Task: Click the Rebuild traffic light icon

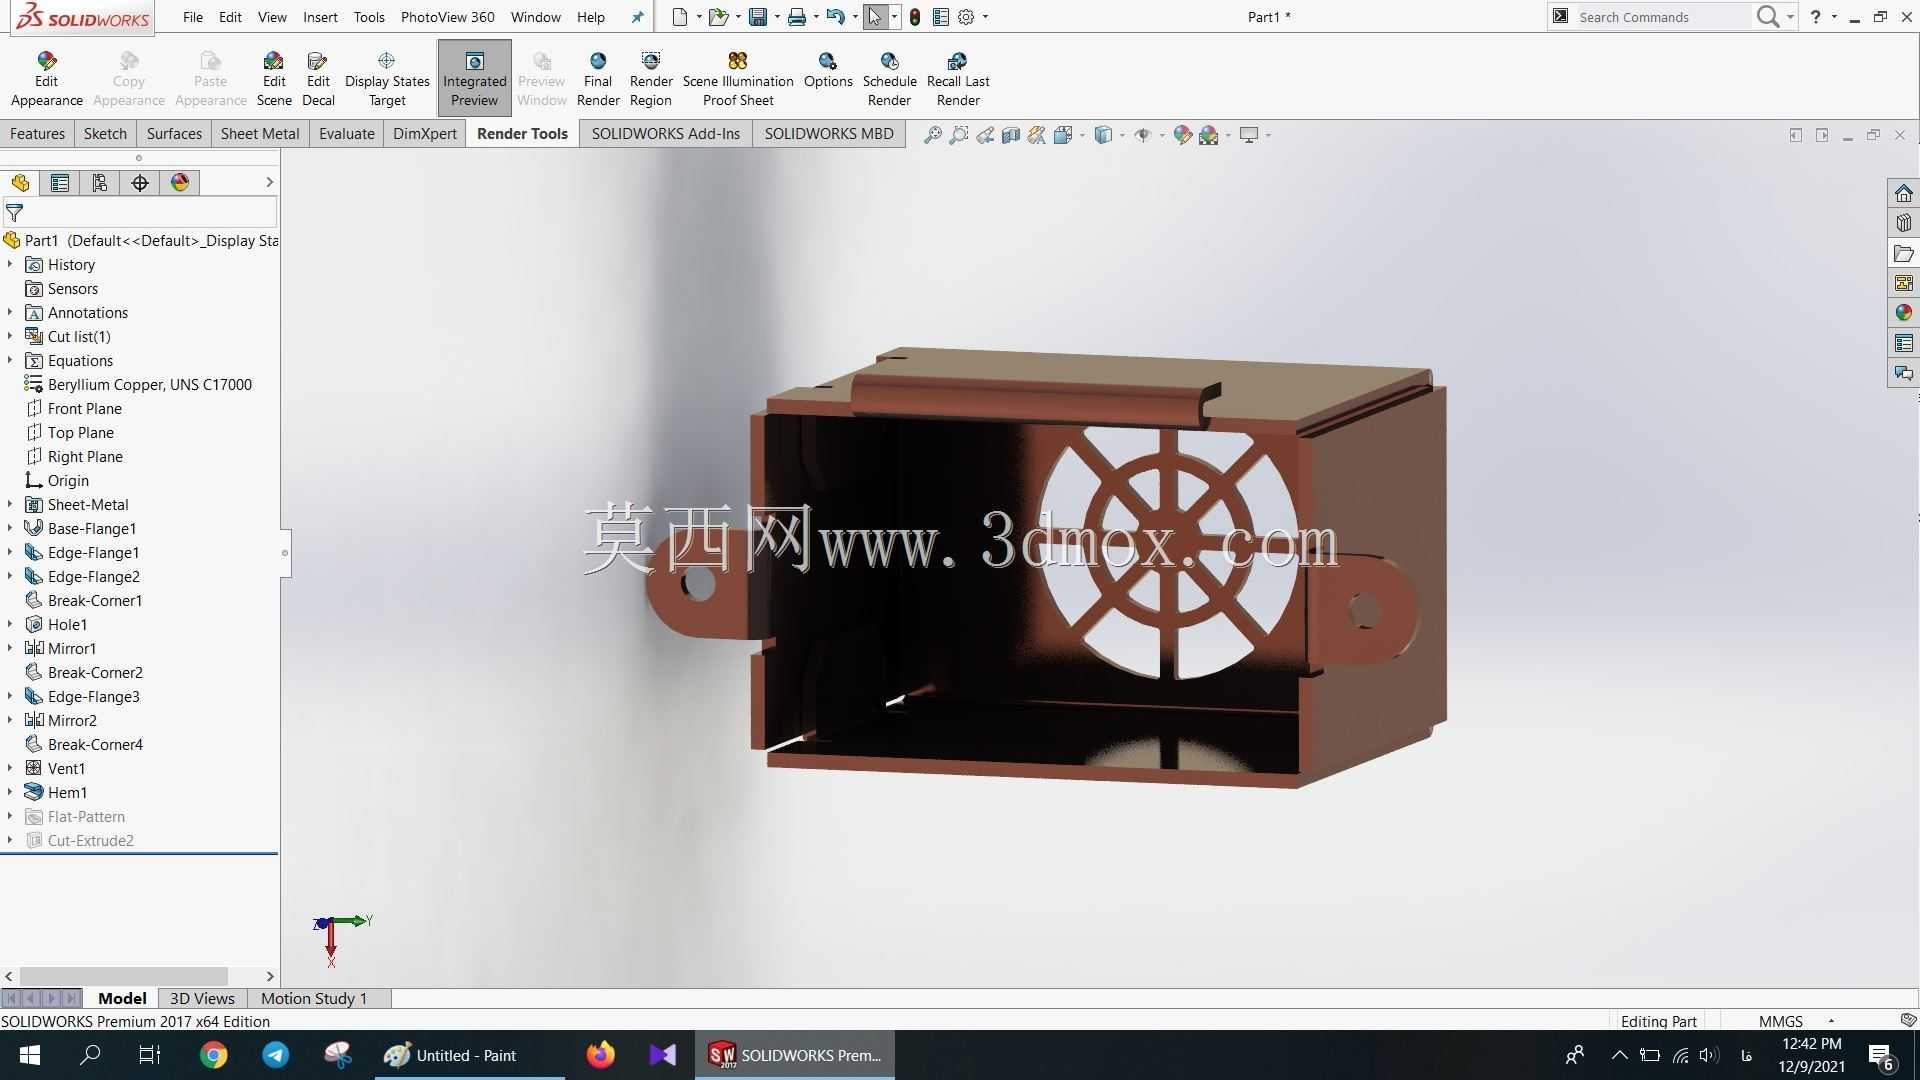Action: coord(914,17)
